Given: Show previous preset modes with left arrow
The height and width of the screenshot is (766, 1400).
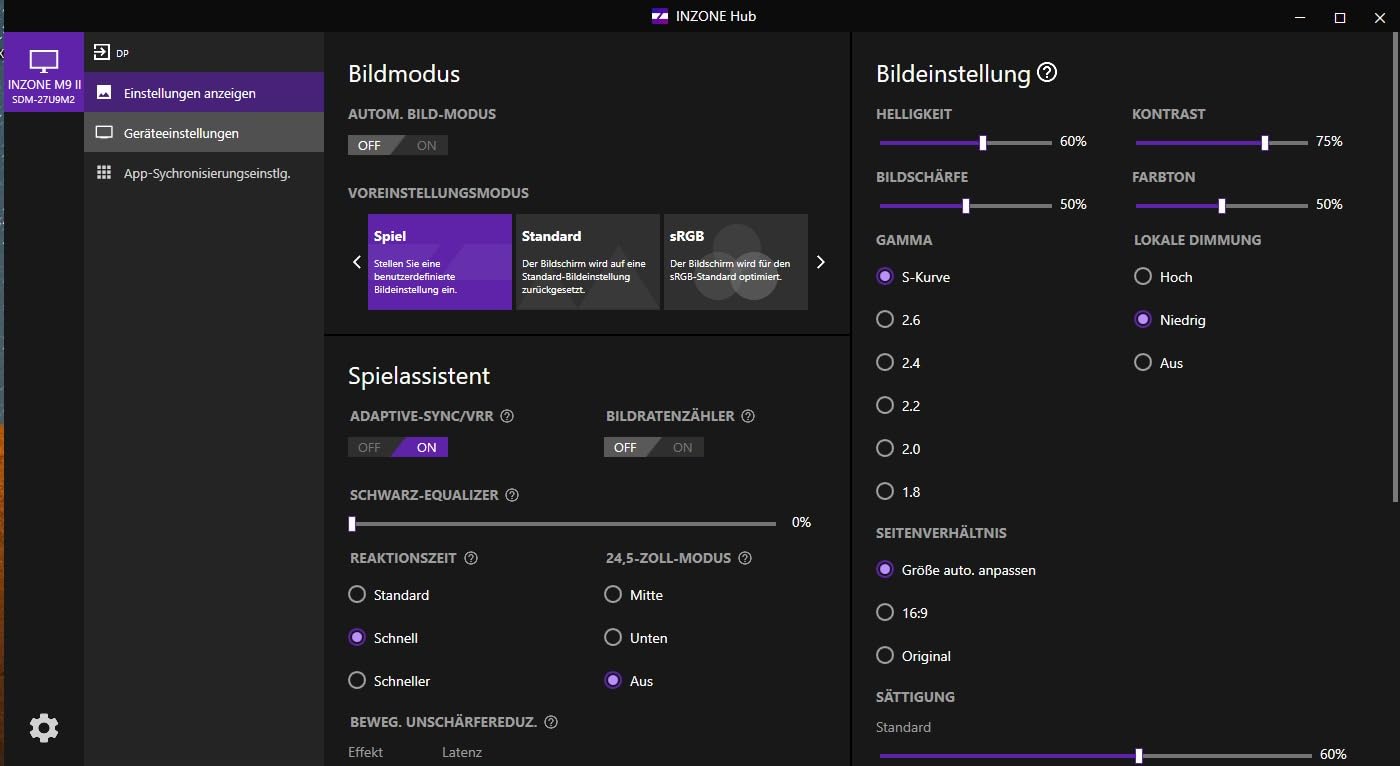Looking at the screenshot, I should [357, 262].
